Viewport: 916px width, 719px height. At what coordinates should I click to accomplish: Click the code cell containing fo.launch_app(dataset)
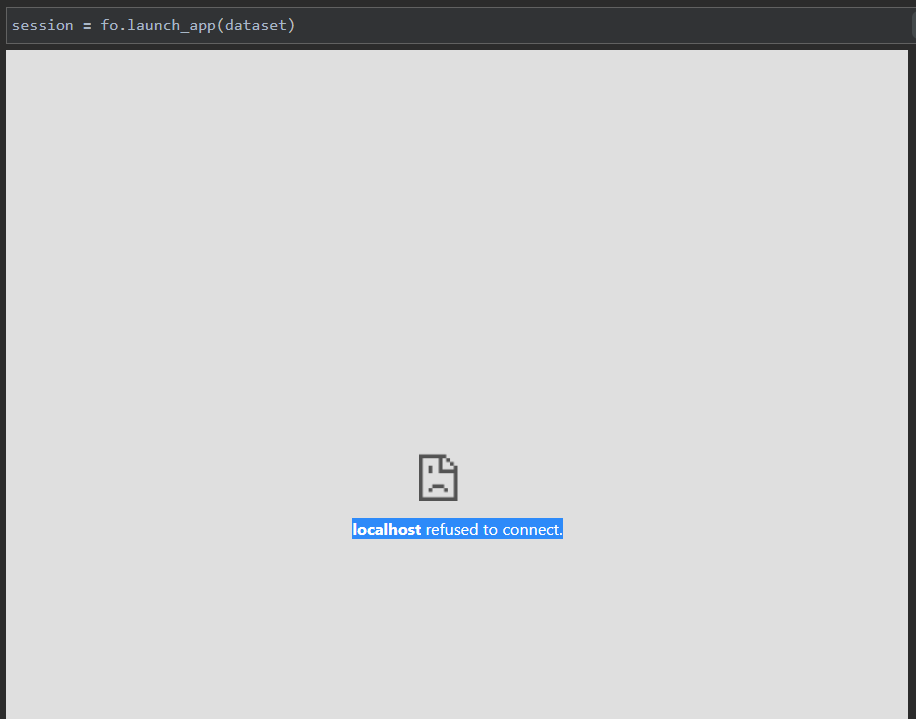pos(460,26)
